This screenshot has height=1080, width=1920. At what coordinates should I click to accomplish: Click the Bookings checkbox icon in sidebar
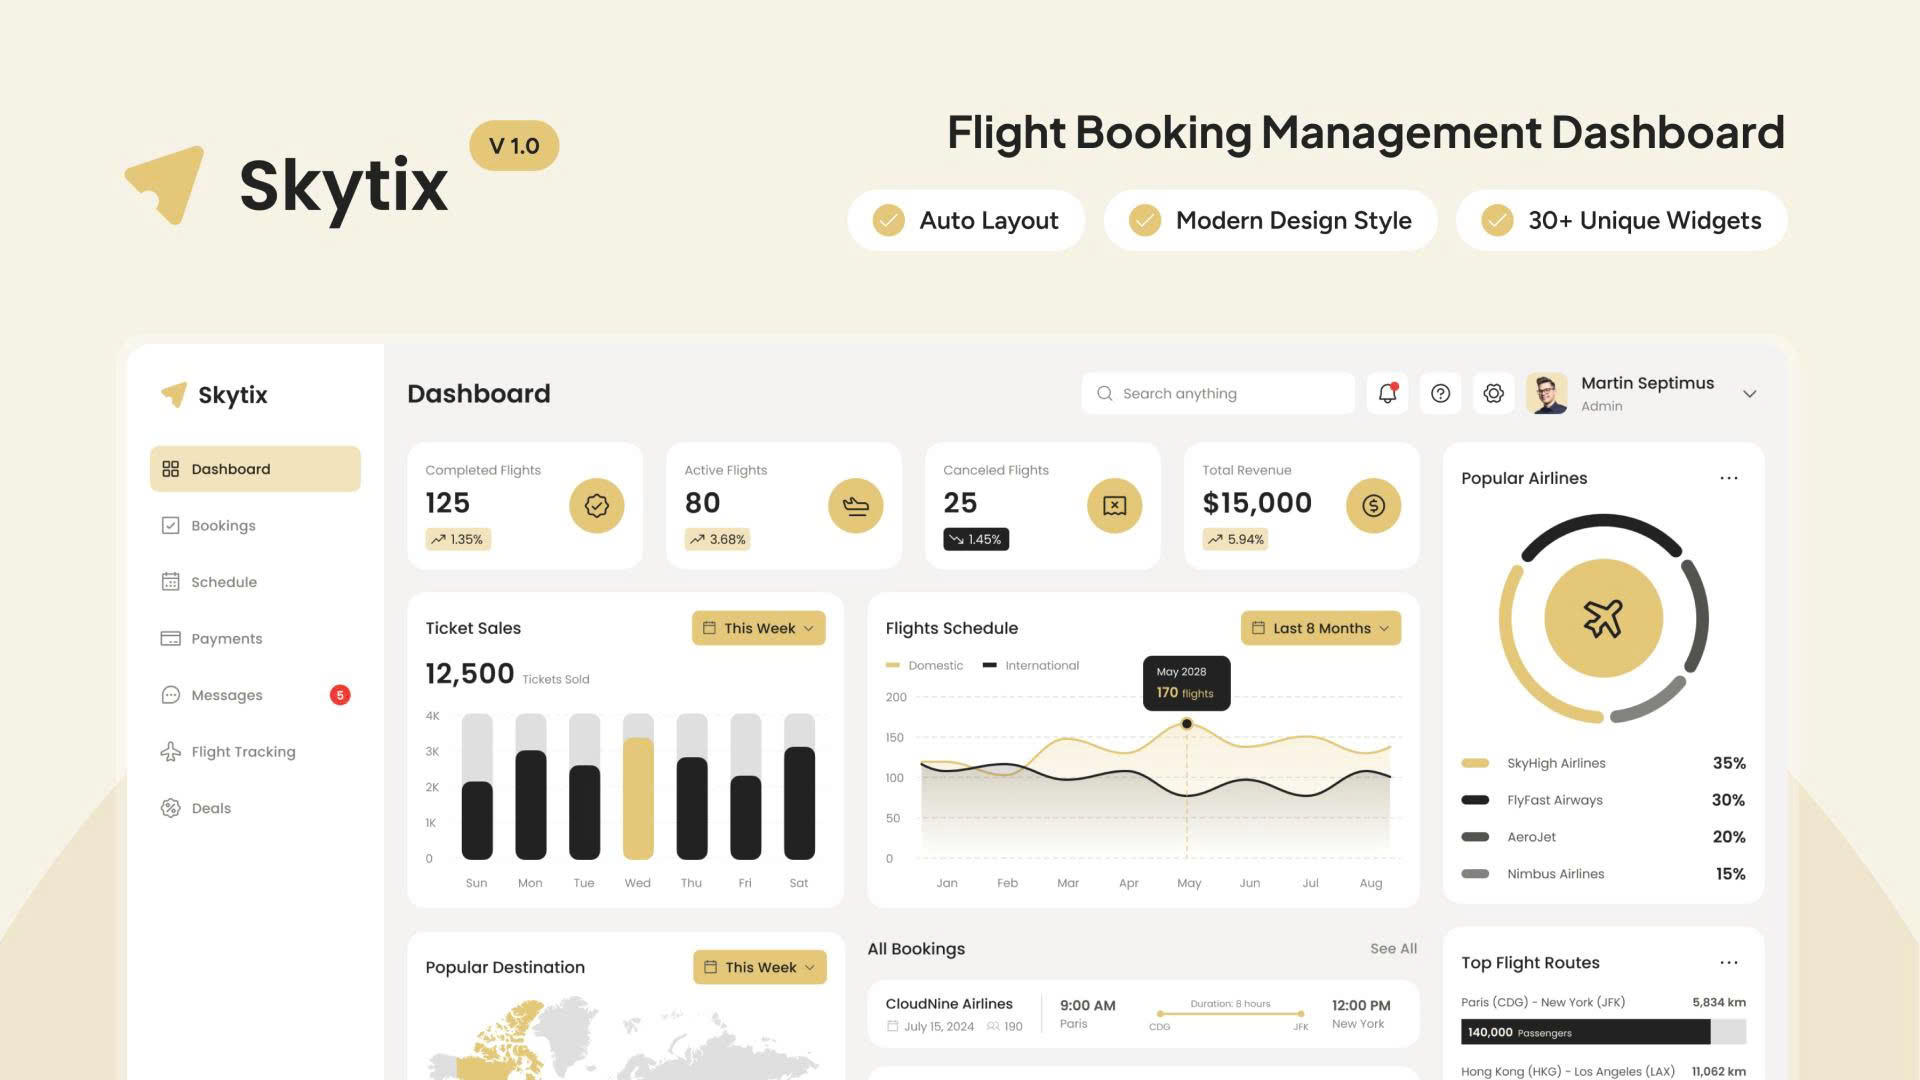(x=170, y=525)
